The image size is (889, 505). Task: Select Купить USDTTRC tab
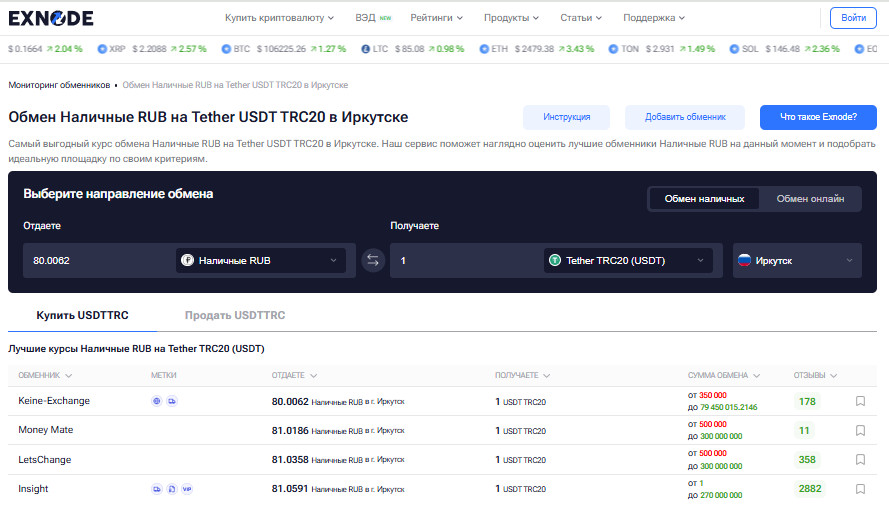[82, 315]
